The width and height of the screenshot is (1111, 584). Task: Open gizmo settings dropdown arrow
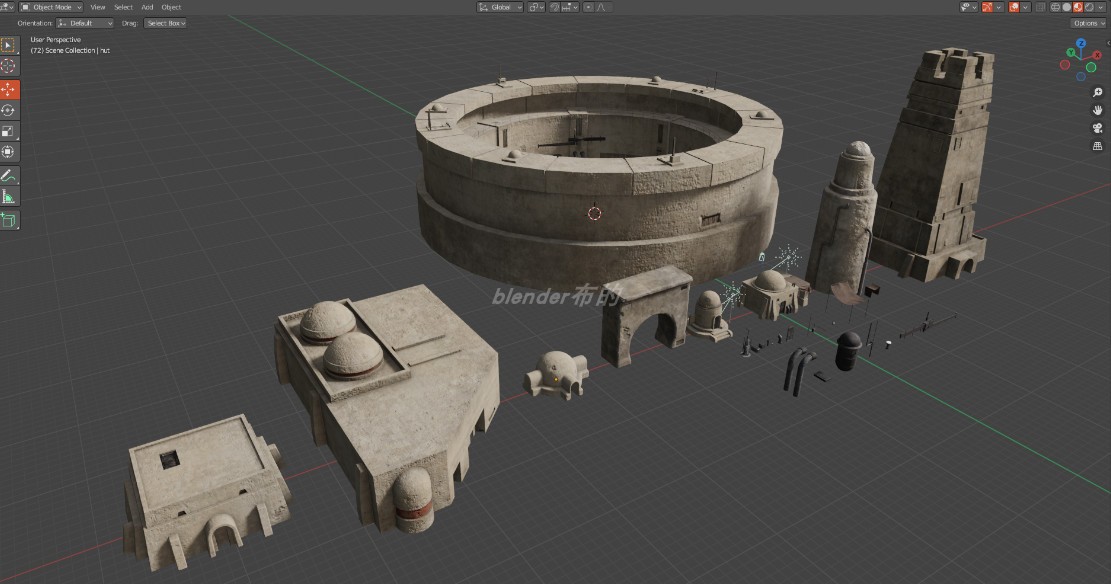[x=999, y=7]
